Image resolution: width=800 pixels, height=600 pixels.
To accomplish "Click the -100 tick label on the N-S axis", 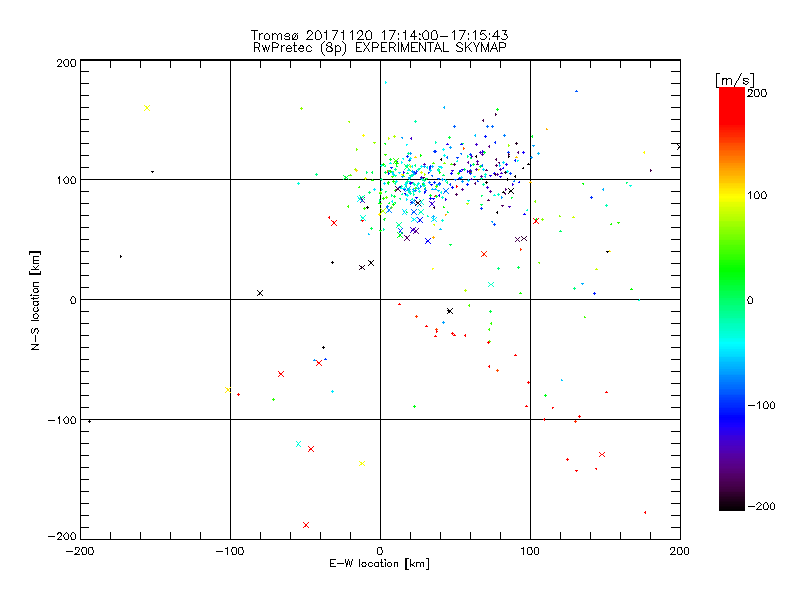I will [62, 420].
